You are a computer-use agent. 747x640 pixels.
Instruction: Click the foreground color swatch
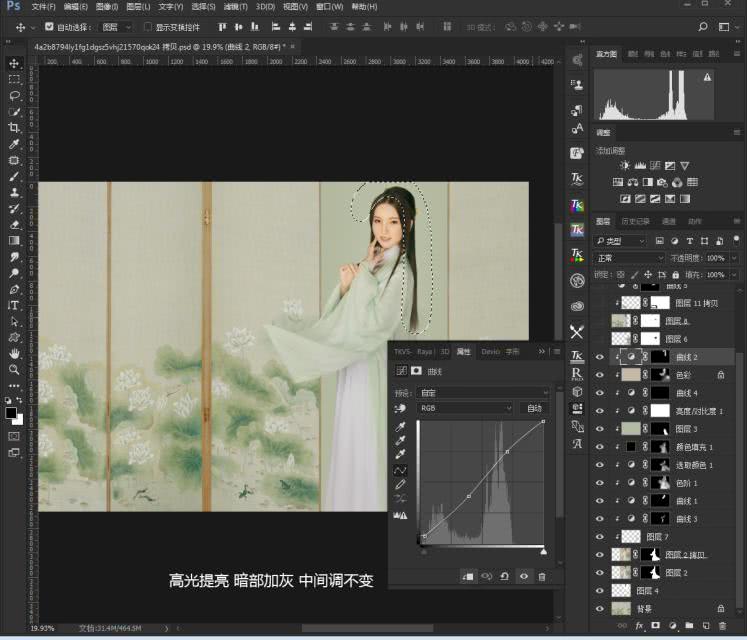click(11, 412)
